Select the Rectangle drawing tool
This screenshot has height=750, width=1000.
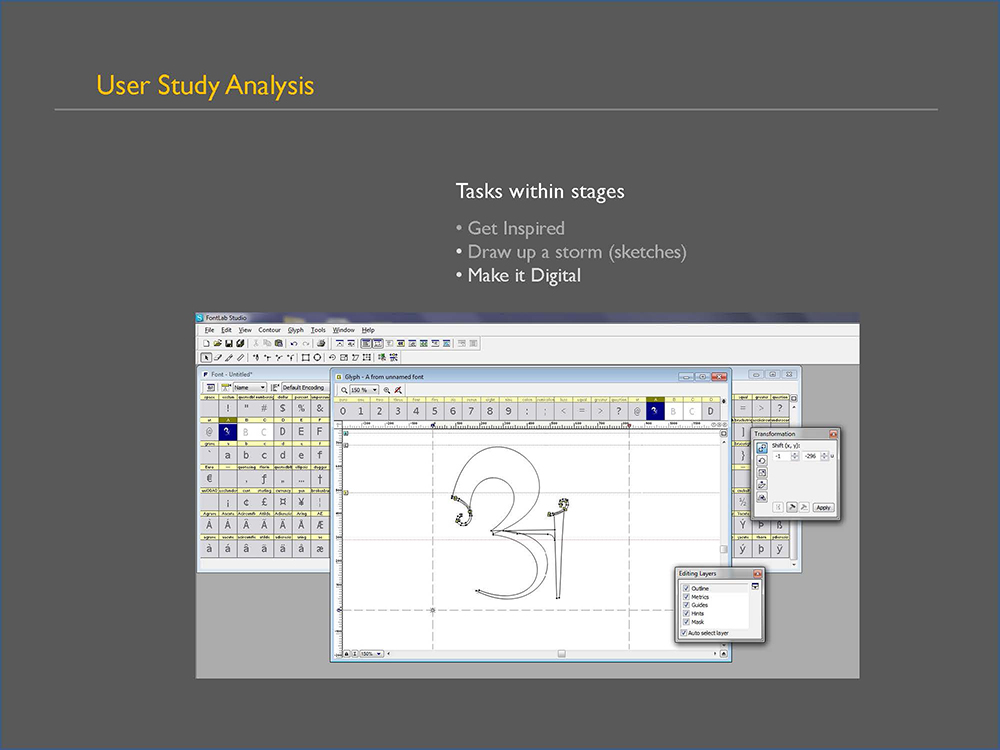[305, 357]
